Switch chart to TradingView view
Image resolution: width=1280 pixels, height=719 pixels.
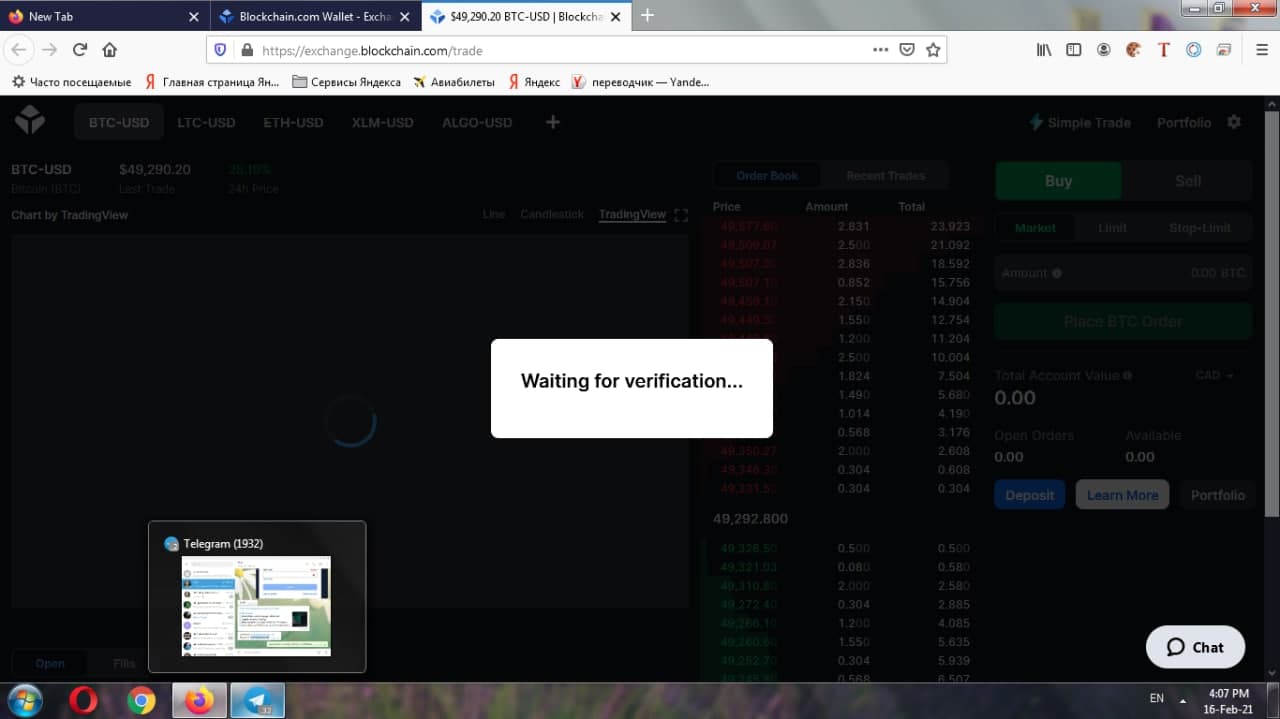pos(632,214)
